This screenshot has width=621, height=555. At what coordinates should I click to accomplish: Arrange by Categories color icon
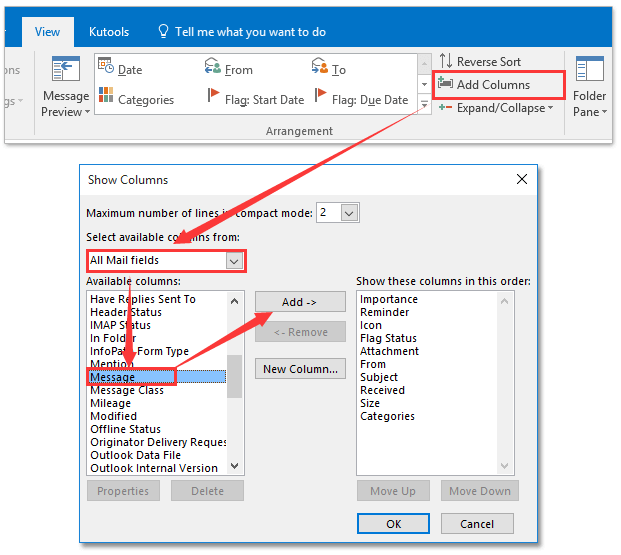(x=107, y=100)
